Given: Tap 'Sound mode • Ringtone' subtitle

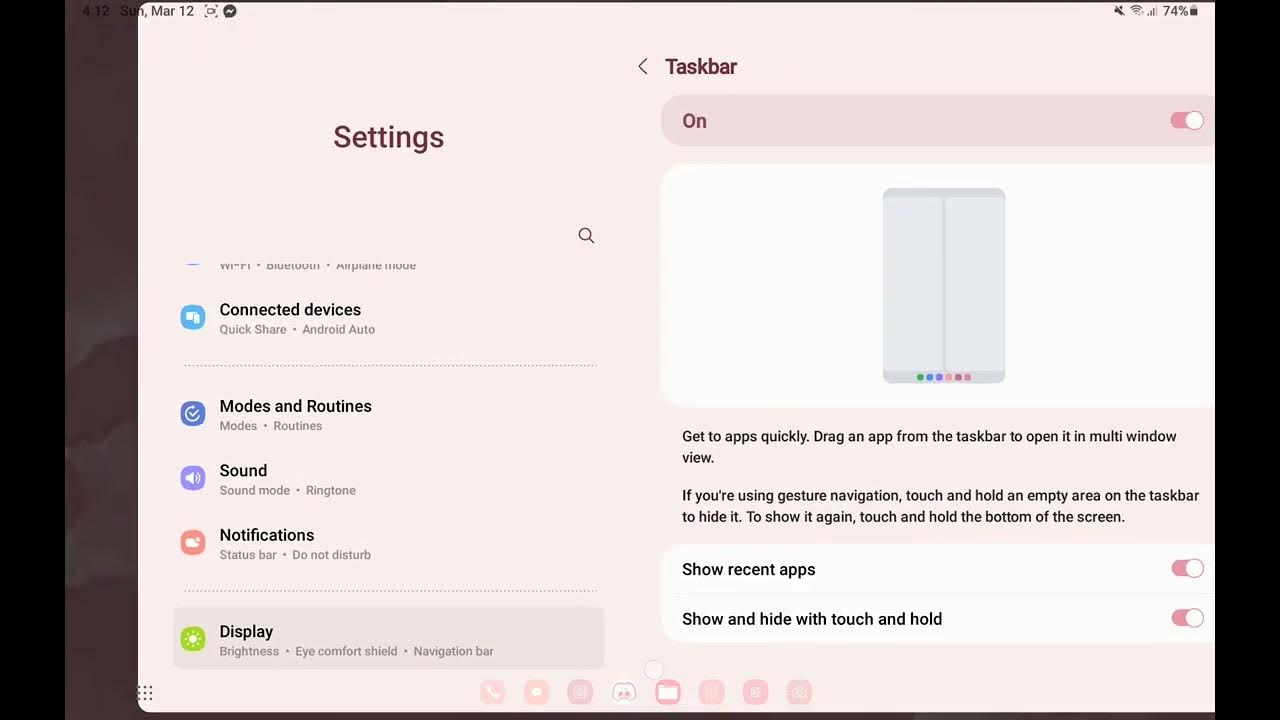Looking at the screenshot, I should (287, 490).
